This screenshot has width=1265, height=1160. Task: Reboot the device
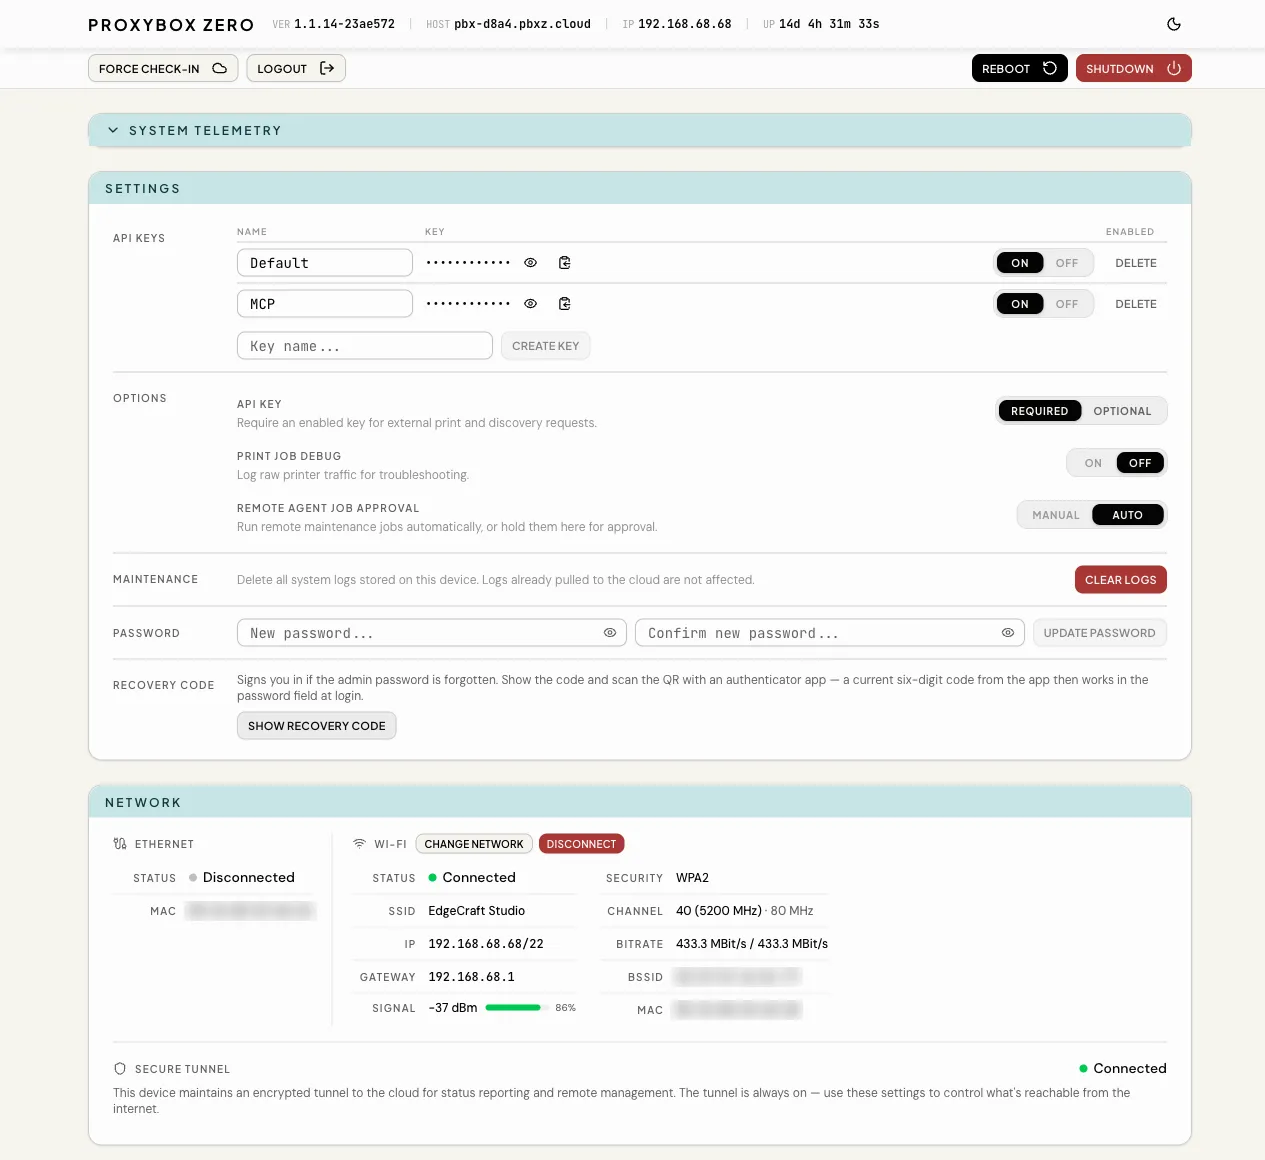pyautogui.click(x=1020, y=68)
